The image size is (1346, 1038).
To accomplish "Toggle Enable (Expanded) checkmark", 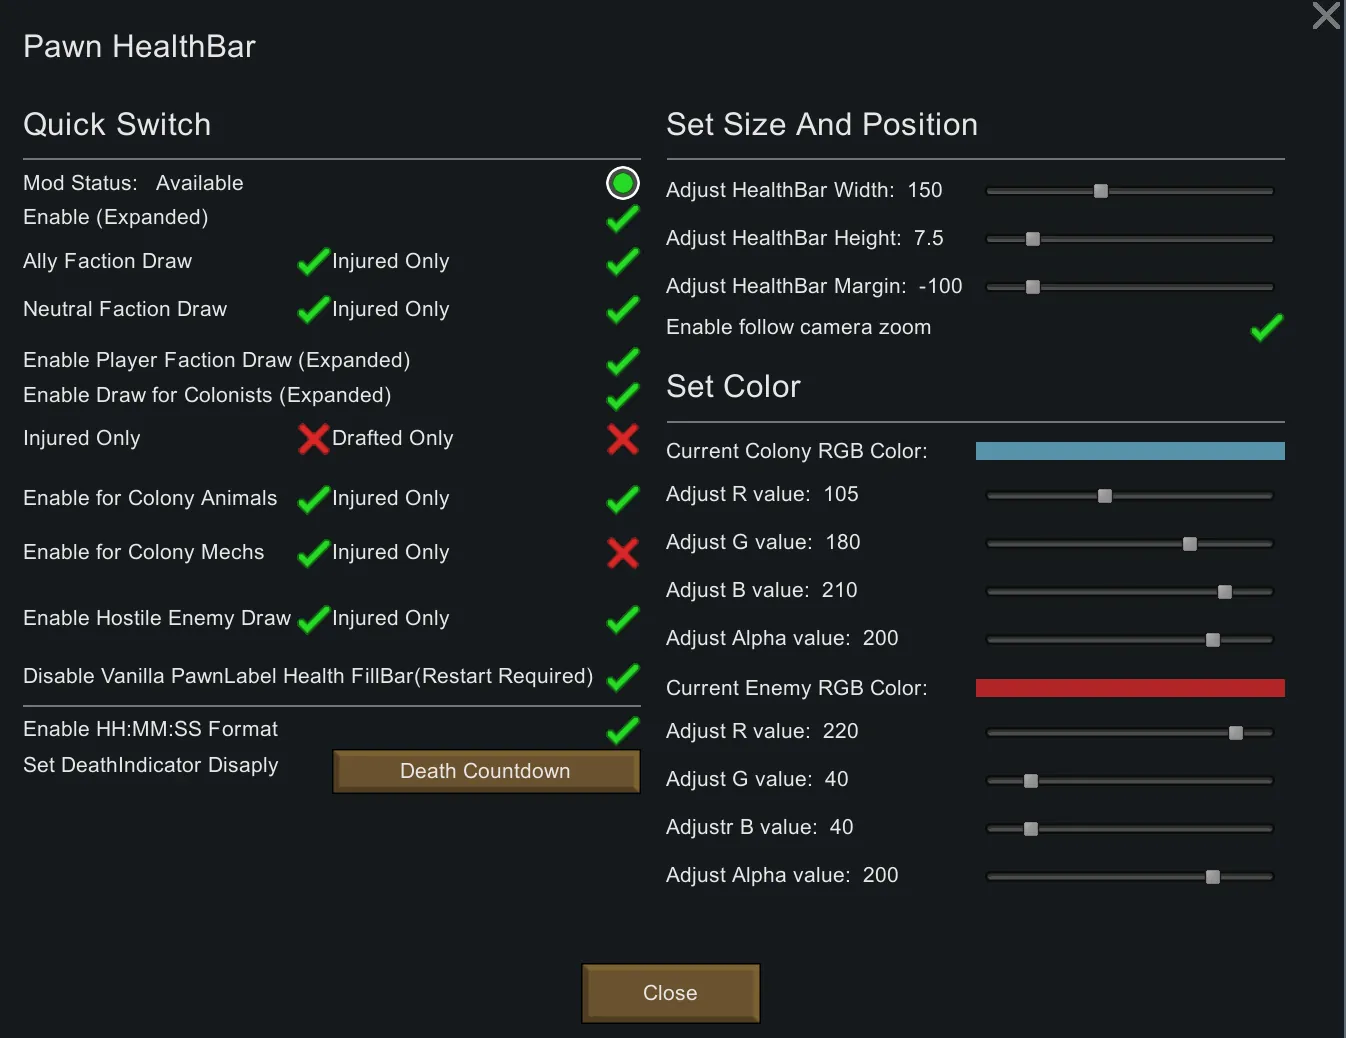I will coord(622,218).
